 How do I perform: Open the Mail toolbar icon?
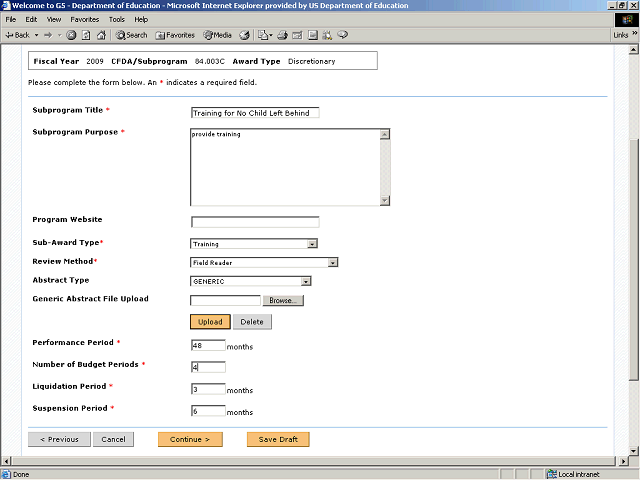tap(265, 35)
